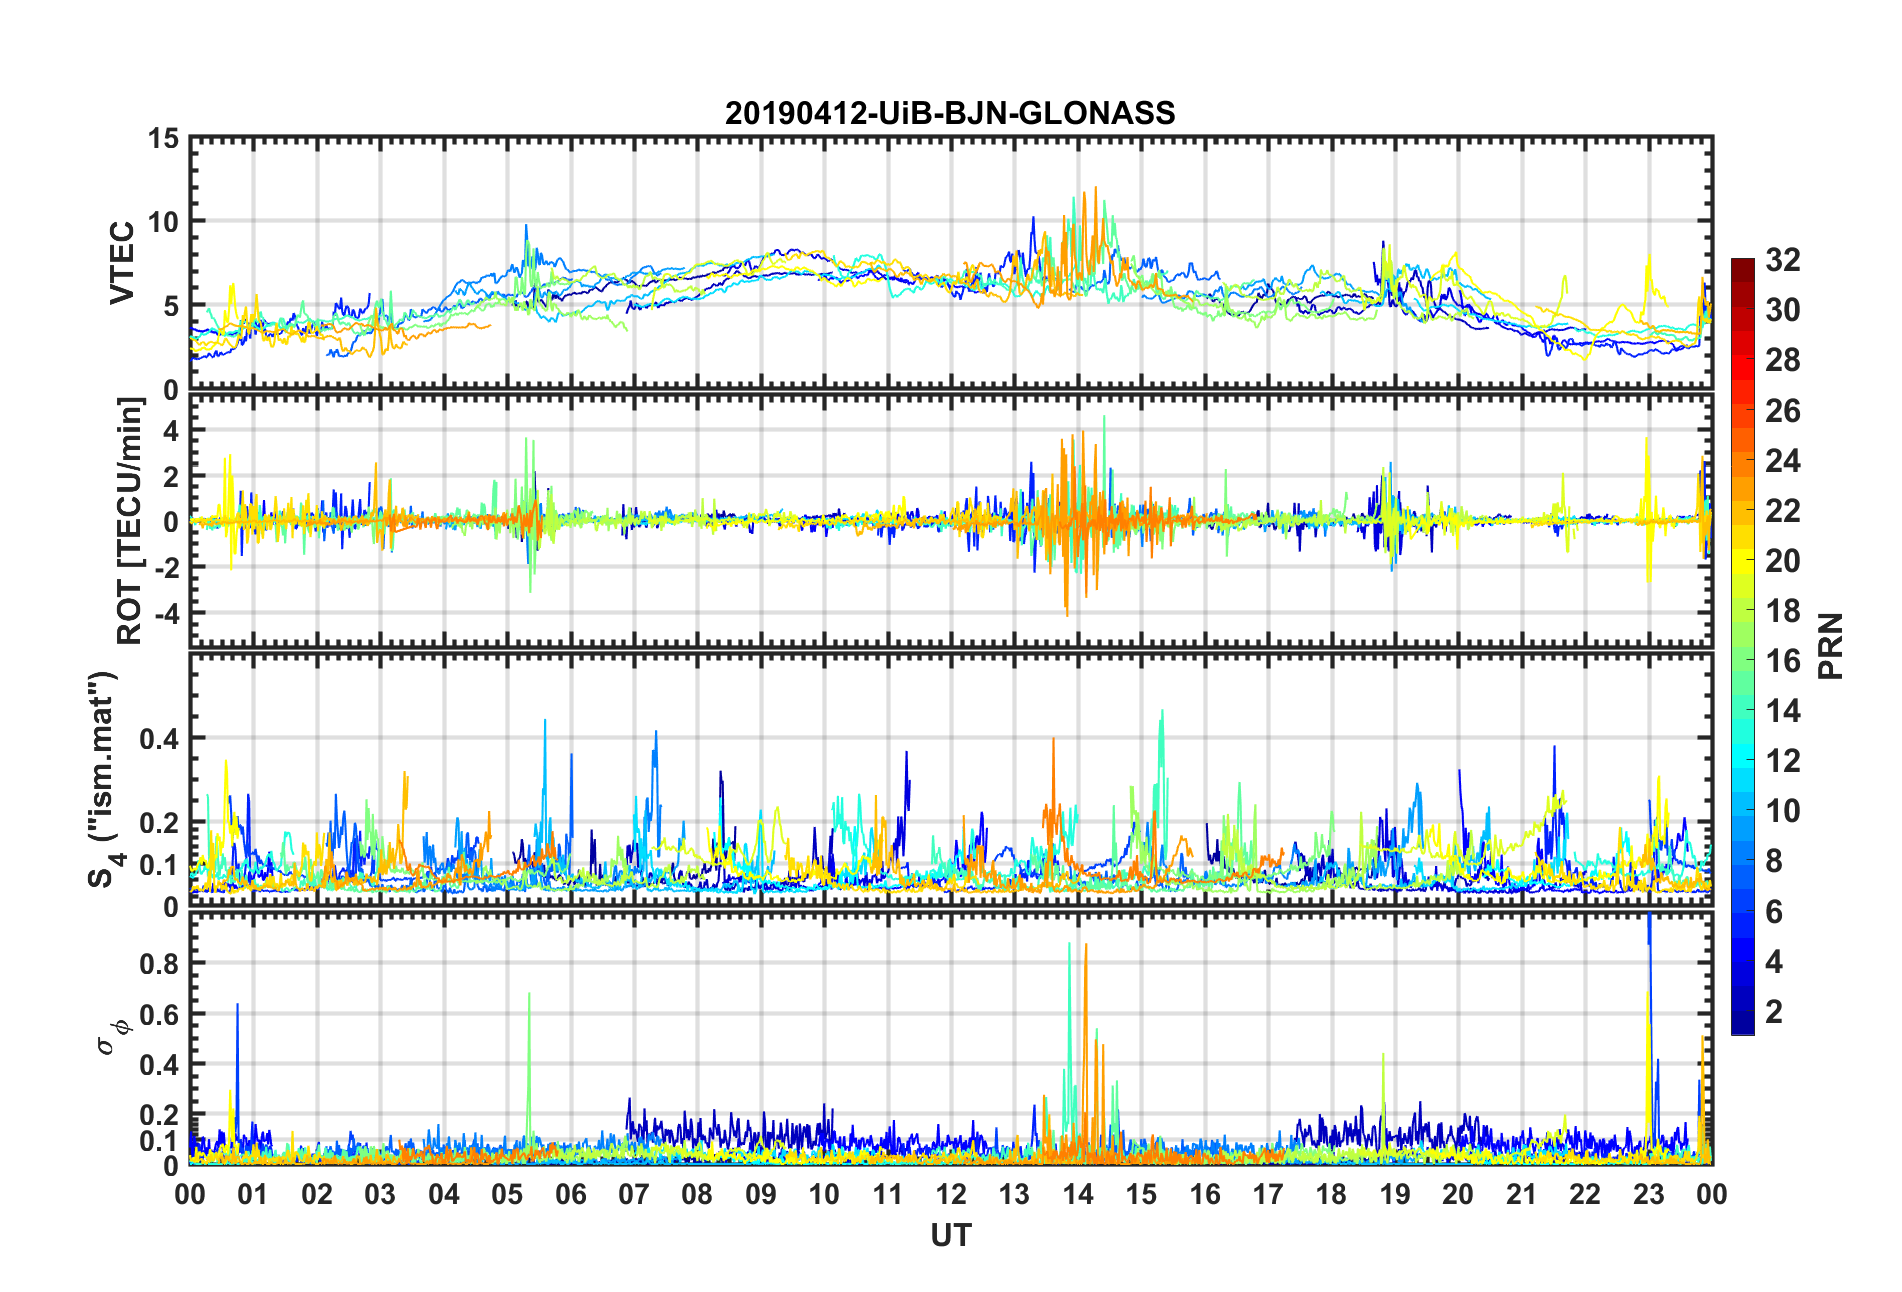This screenshot has height=1292, width=1902.
Task: Click the 23 hour tick on UT axis
Action: click(1649, 1194)
